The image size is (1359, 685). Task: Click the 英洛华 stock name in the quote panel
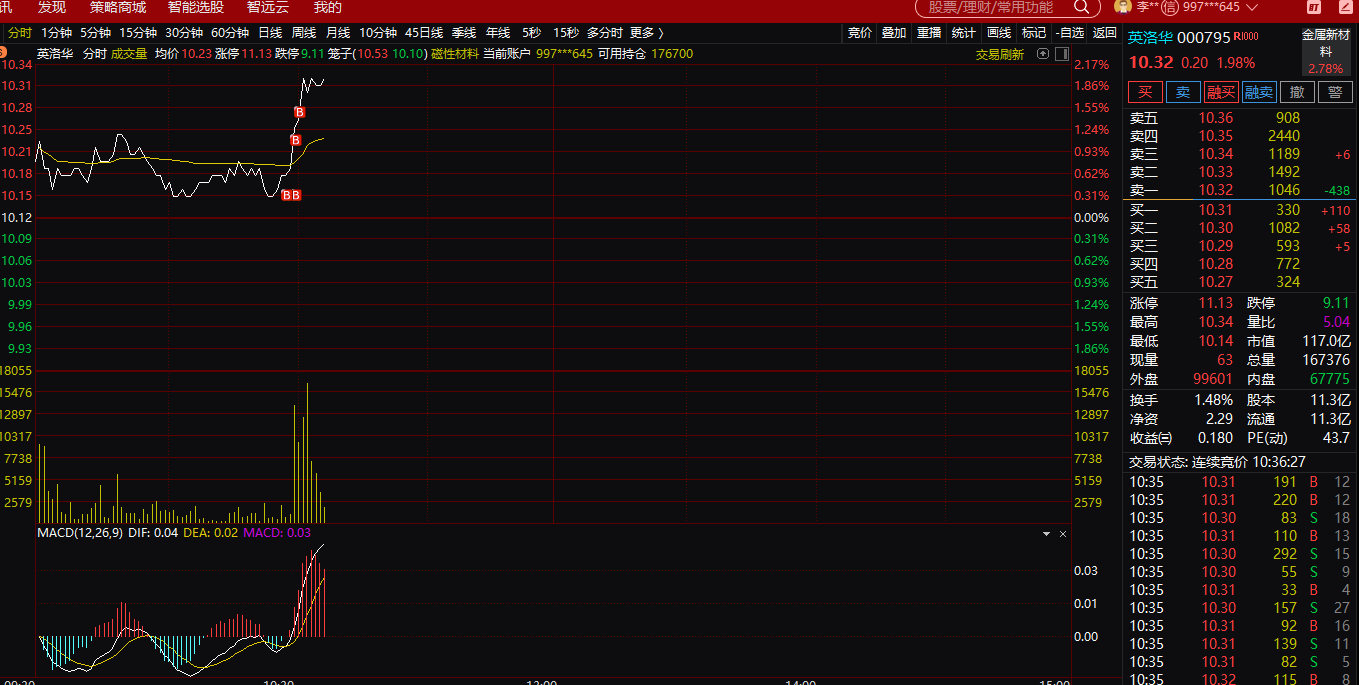click(x=1150, y=37)
